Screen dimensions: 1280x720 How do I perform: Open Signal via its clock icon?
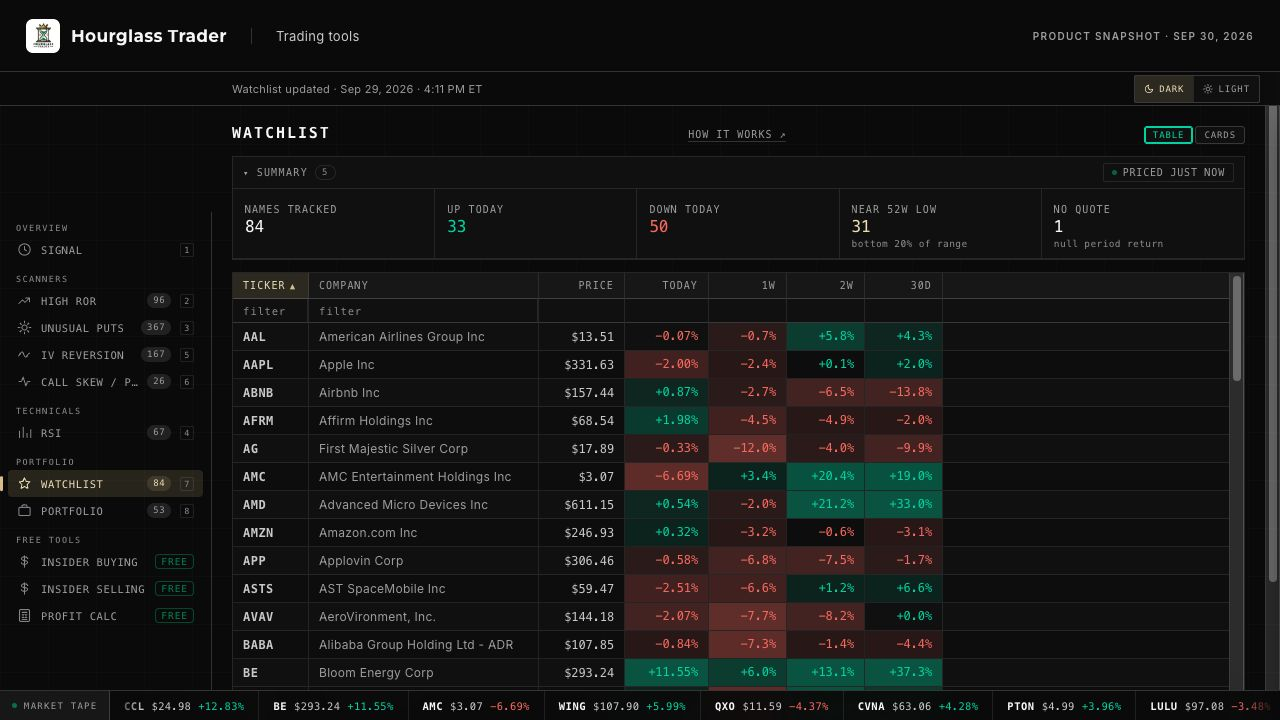24,250
